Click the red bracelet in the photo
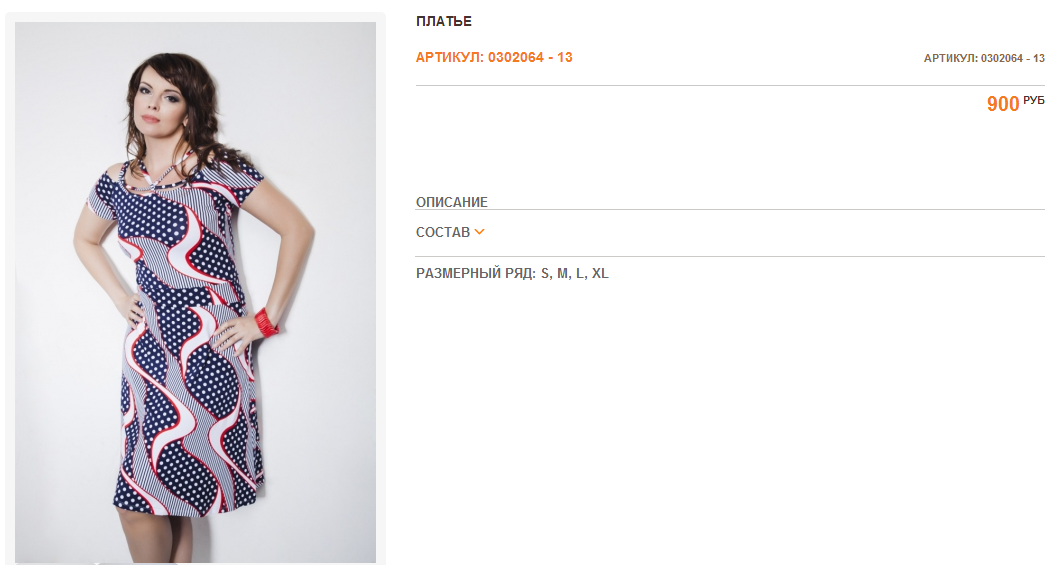The height and width of the screenshot is (565, 1062). (266, 322)
